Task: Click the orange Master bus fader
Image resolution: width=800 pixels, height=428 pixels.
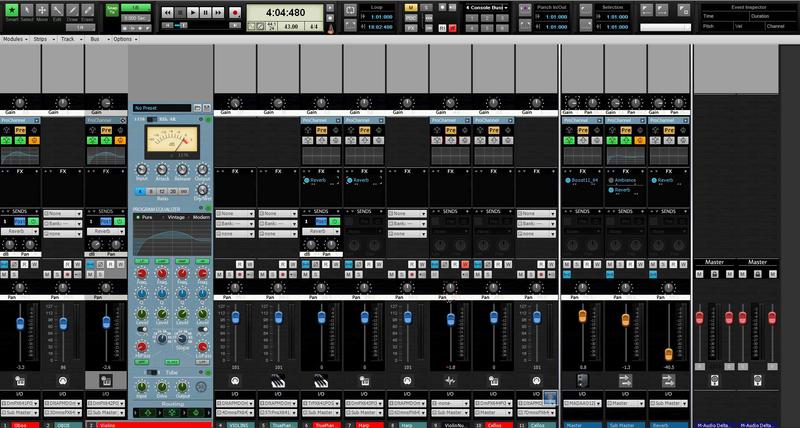Action: 582,316
